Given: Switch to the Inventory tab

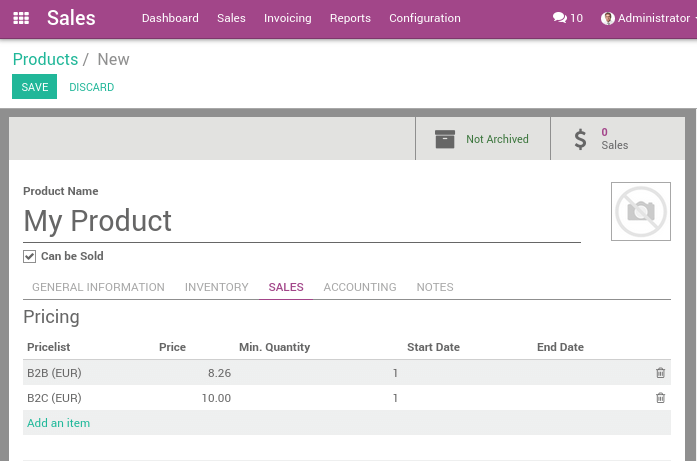Looking at the screenshot, I should pyautogui.click(x=216, y=287).
